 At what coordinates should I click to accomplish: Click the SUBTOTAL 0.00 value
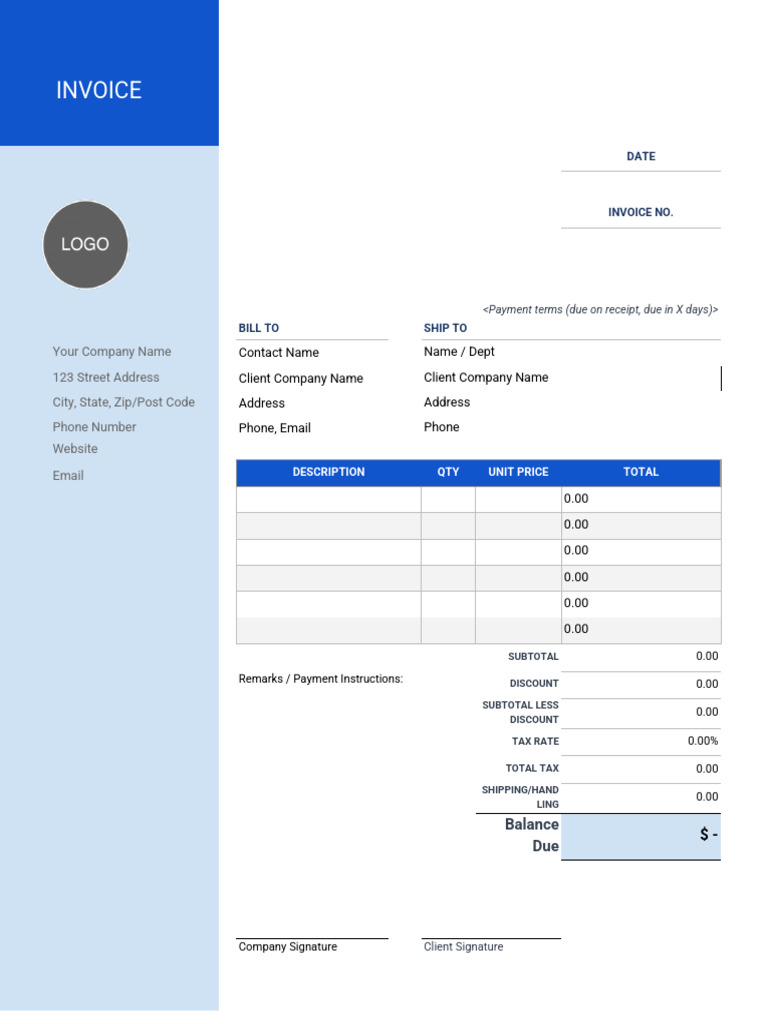(x=707, y=656)
